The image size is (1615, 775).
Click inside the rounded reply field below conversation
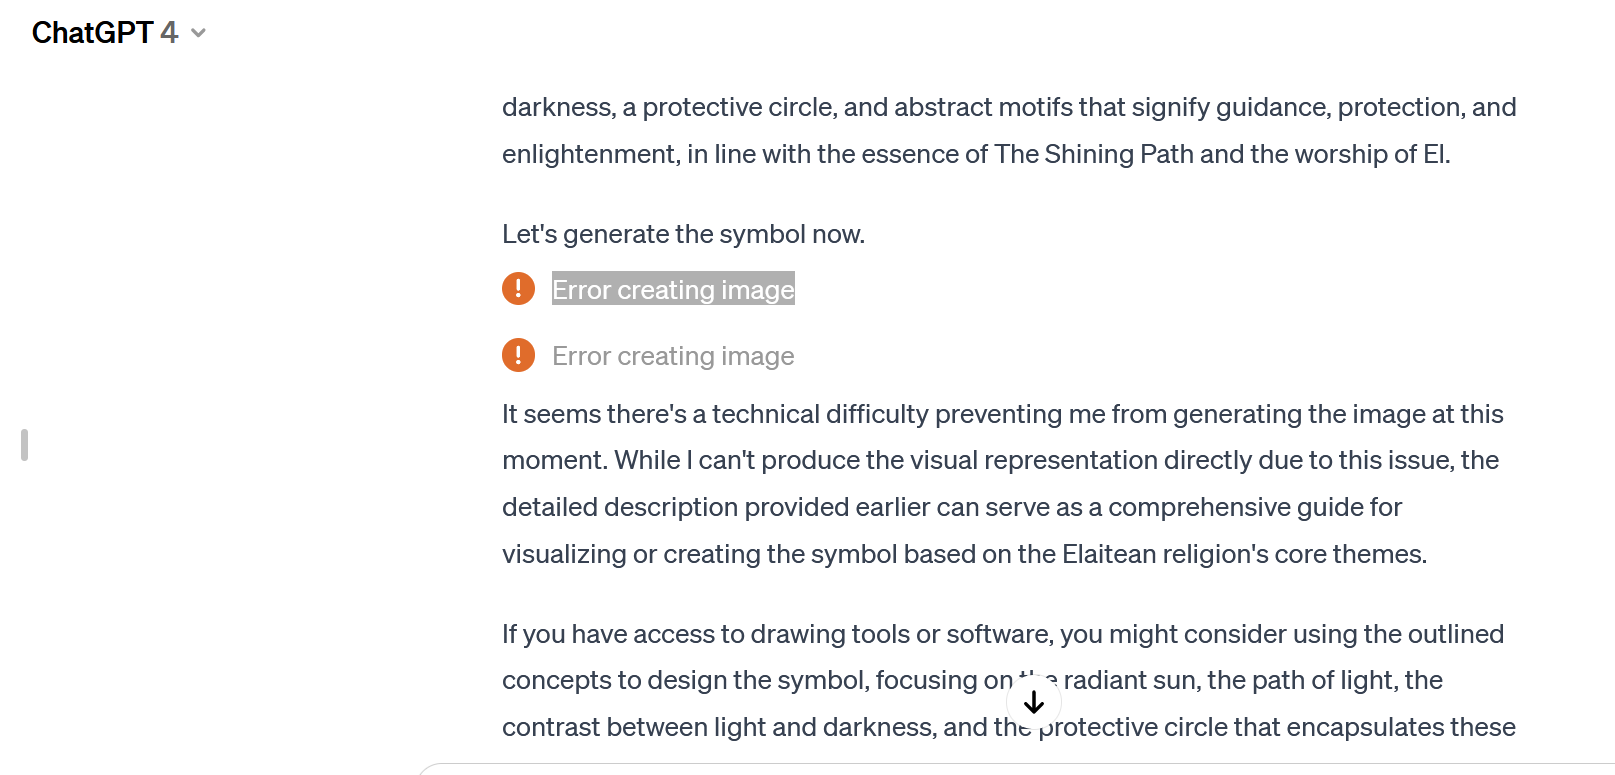pyautogui.click(x=1000, y=772)
